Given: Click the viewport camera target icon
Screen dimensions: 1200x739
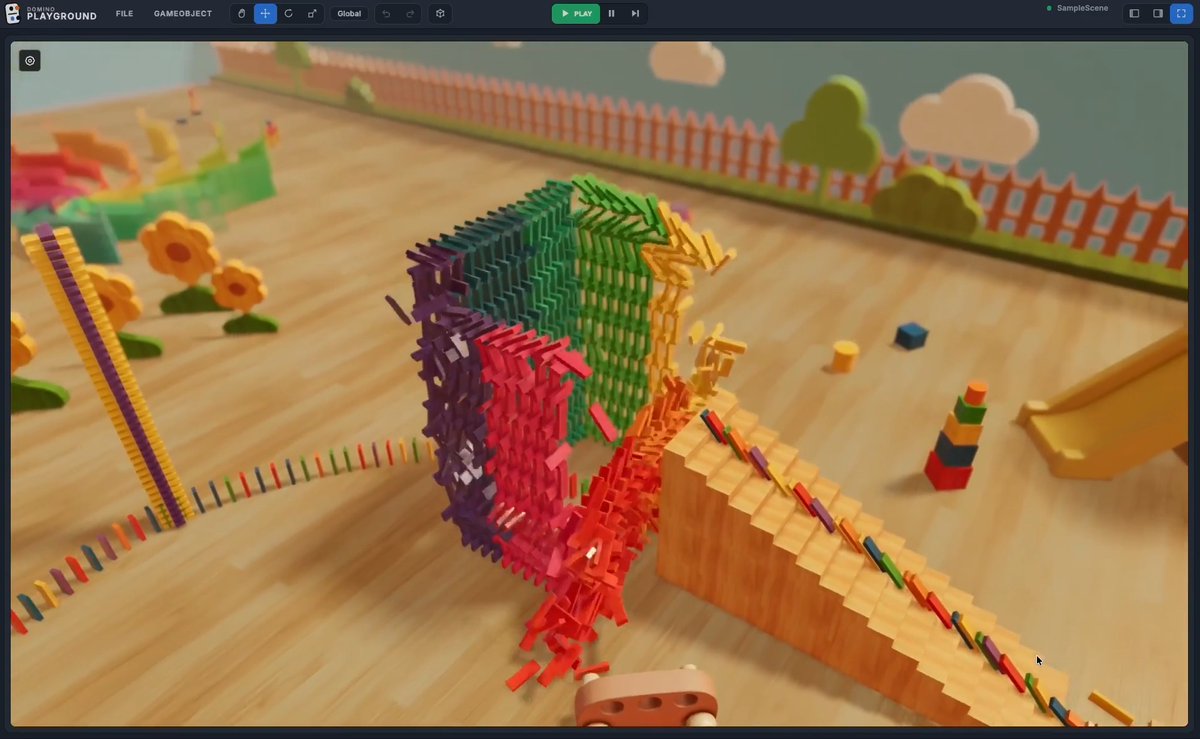Looking at the screenshot, I should [x=30, y=61].
